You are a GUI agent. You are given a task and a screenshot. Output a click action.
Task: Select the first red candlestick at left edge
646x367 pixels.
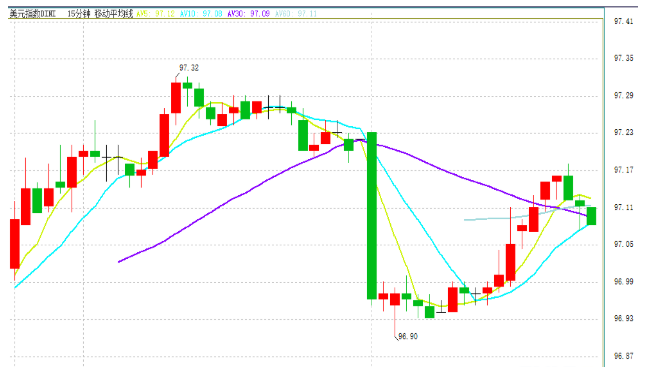(15, 244)
